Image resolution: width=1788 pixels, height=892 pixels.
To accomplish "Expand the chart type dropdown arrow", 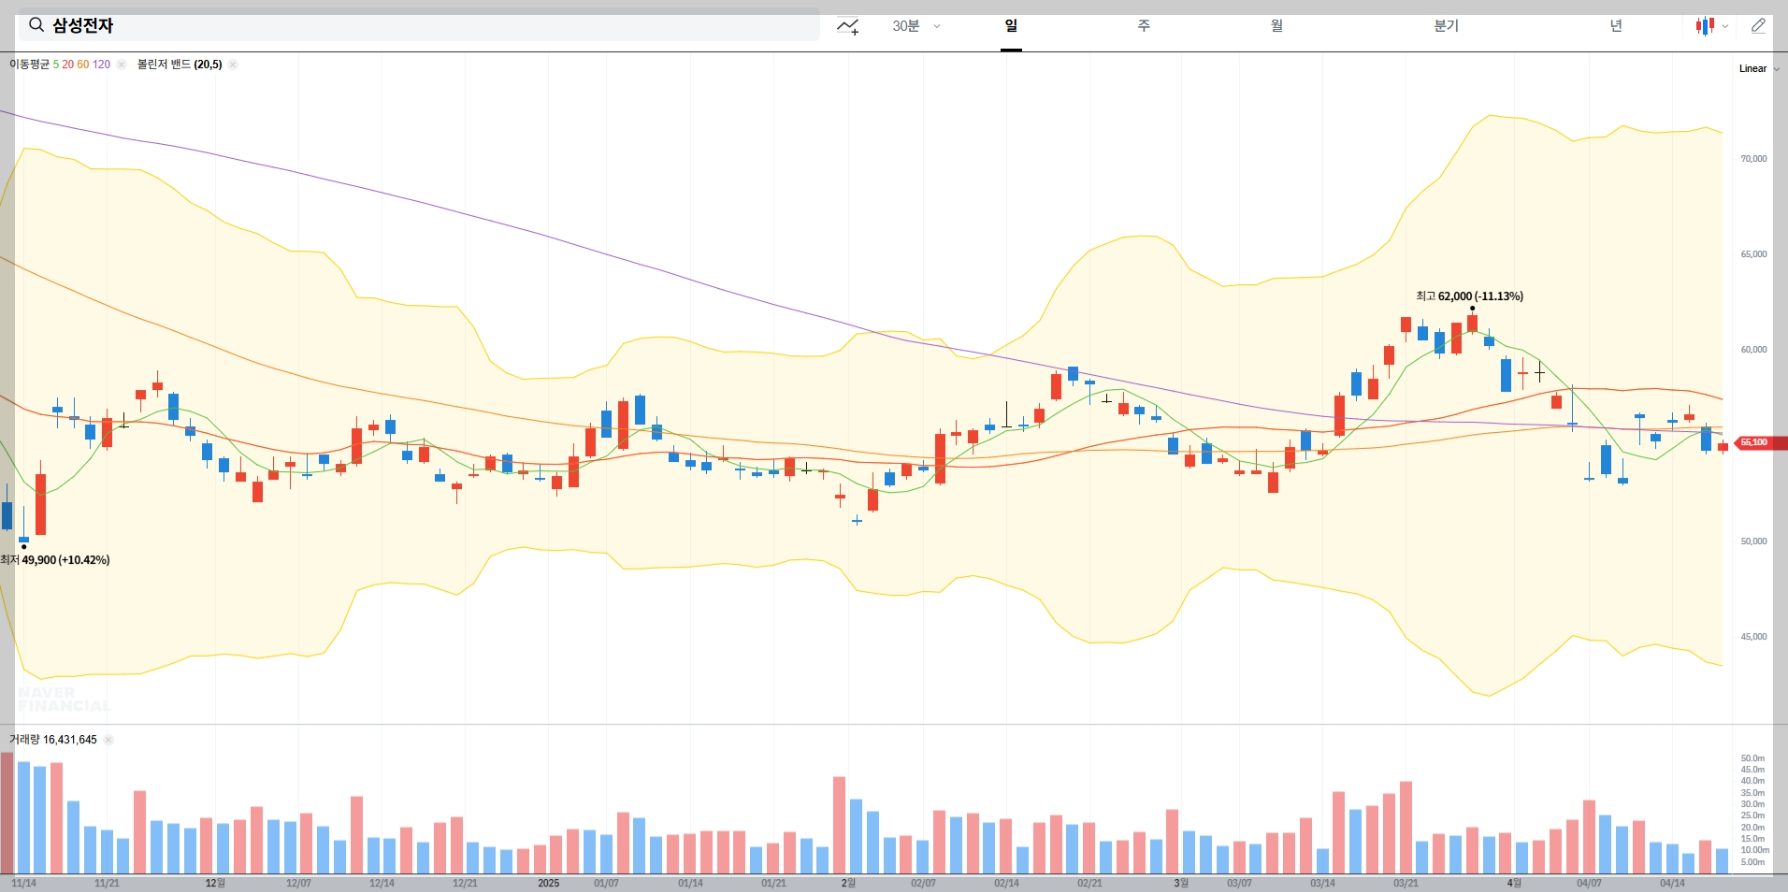I will [x=1725, y=27].
